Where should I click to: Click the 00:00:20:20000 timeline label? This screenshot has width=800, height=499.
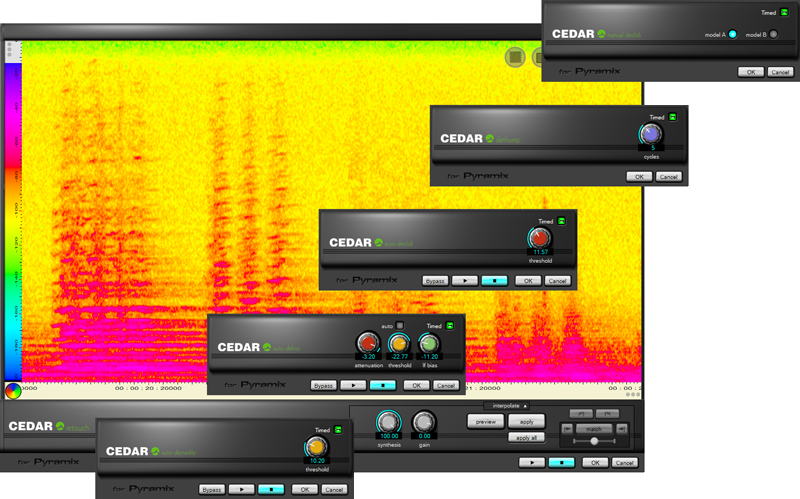pos(148,388)
